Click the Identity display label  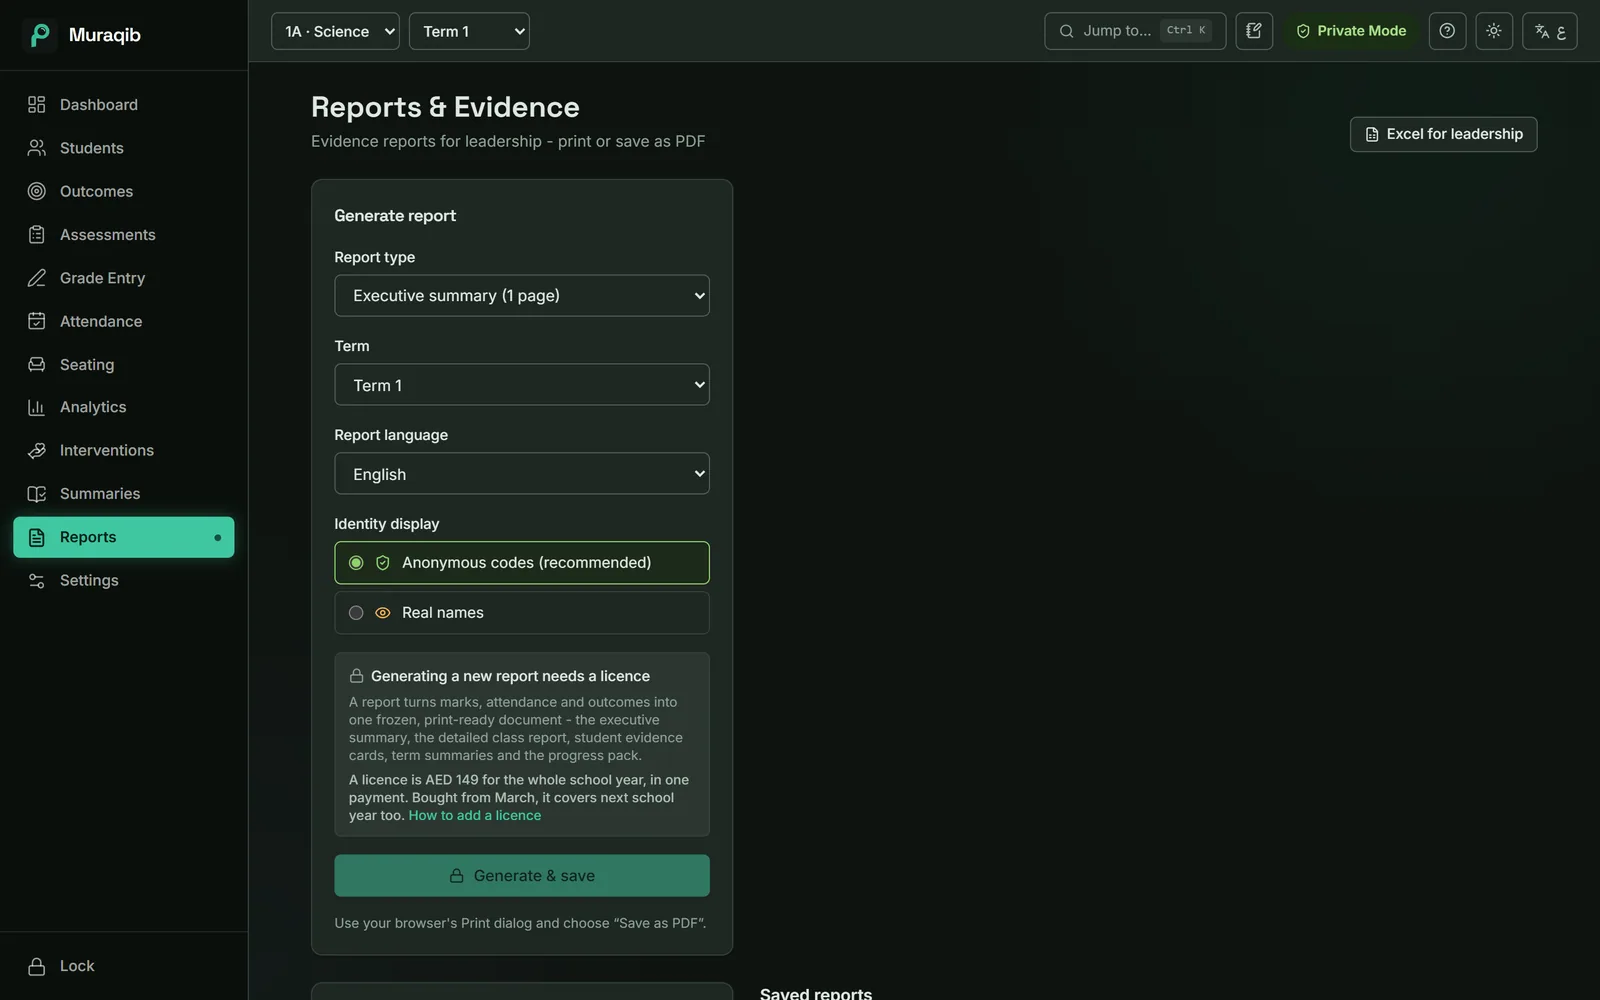[387, 524]
